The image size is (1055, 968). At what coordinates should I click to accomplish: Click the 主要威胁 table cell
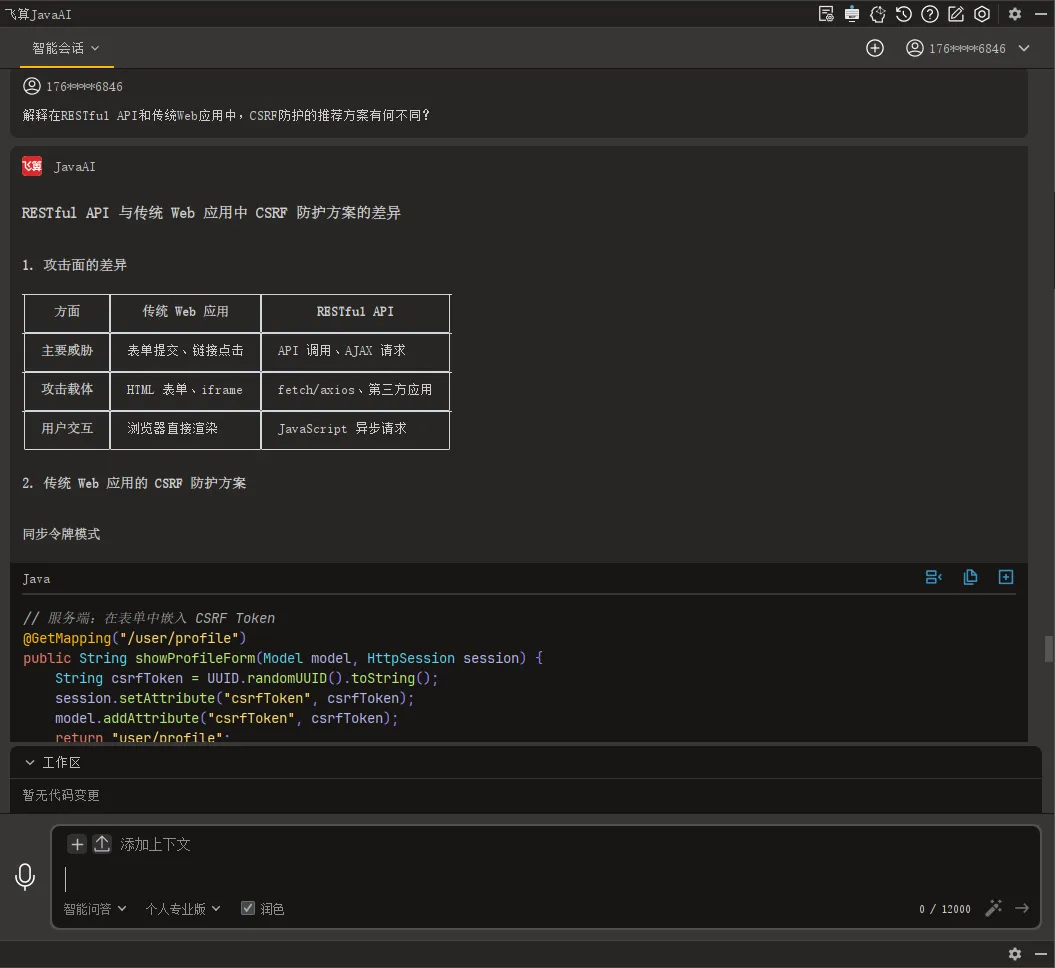pos(67,350)
